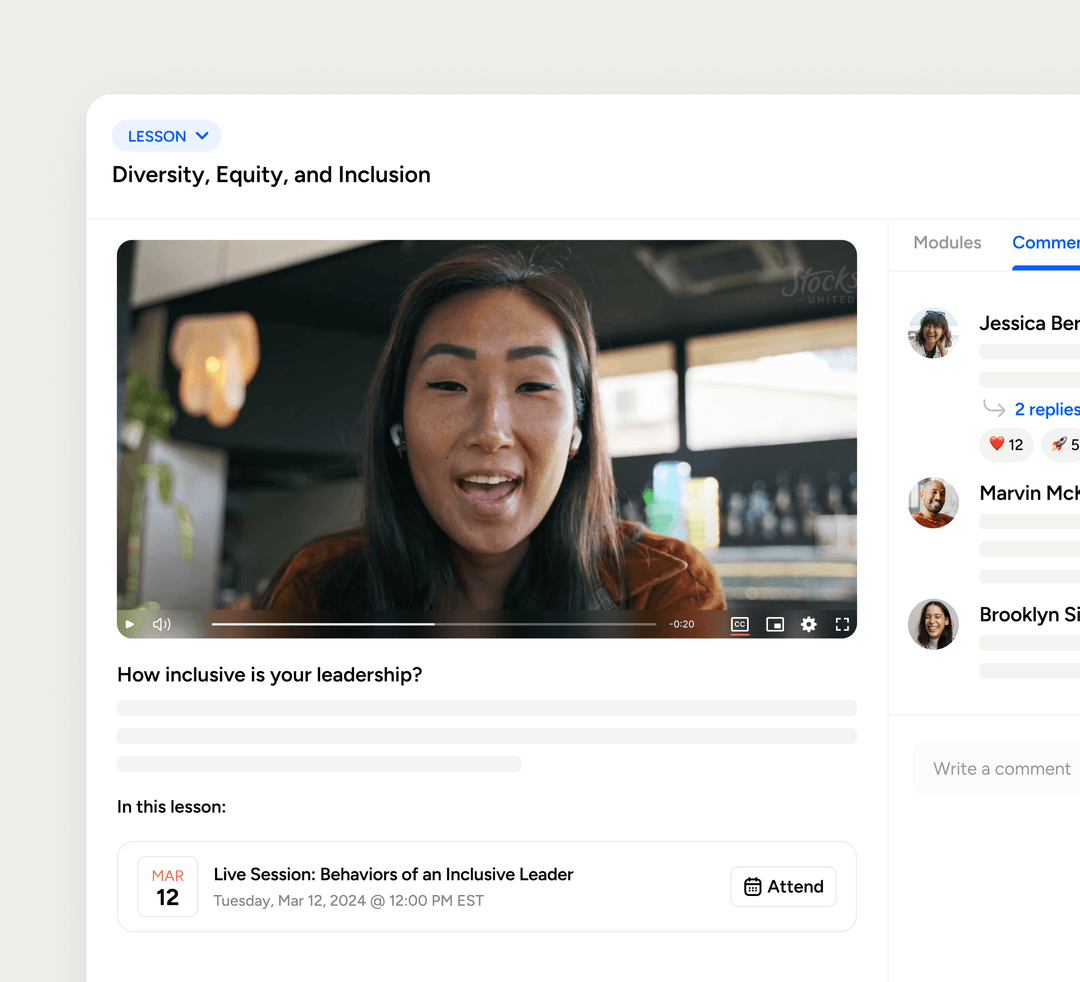
Task: Mute the video volume
Action: point(161,624)
